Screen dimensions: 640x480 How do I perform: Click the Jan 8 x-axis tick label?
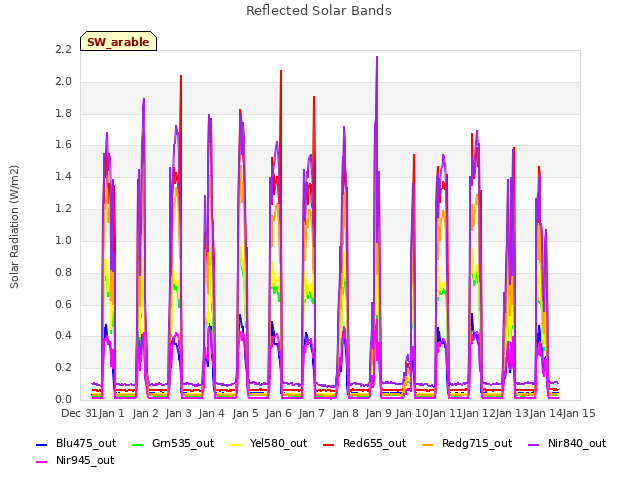click(x=346, y=413)
